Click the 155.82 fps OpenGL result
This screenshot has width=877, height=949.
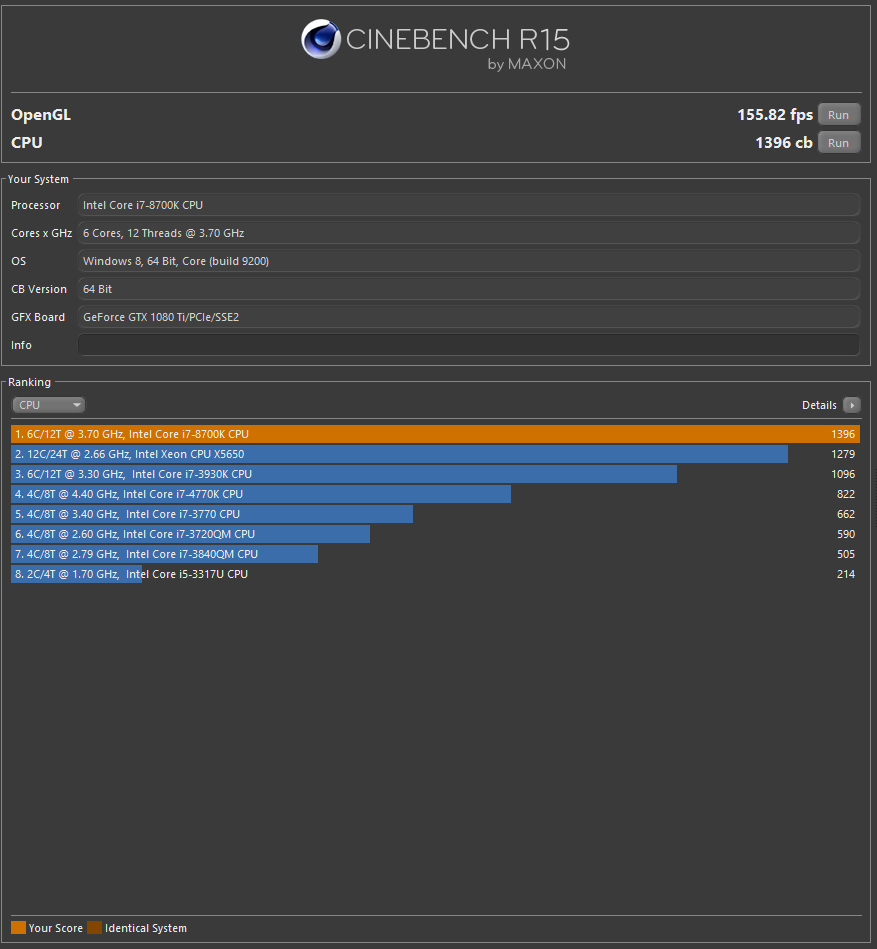[775, 114]
